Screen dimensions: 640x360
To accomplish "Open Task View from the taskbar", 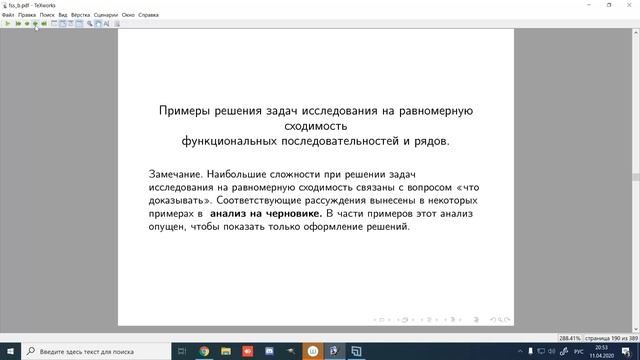I will click(x=182, y=351).
